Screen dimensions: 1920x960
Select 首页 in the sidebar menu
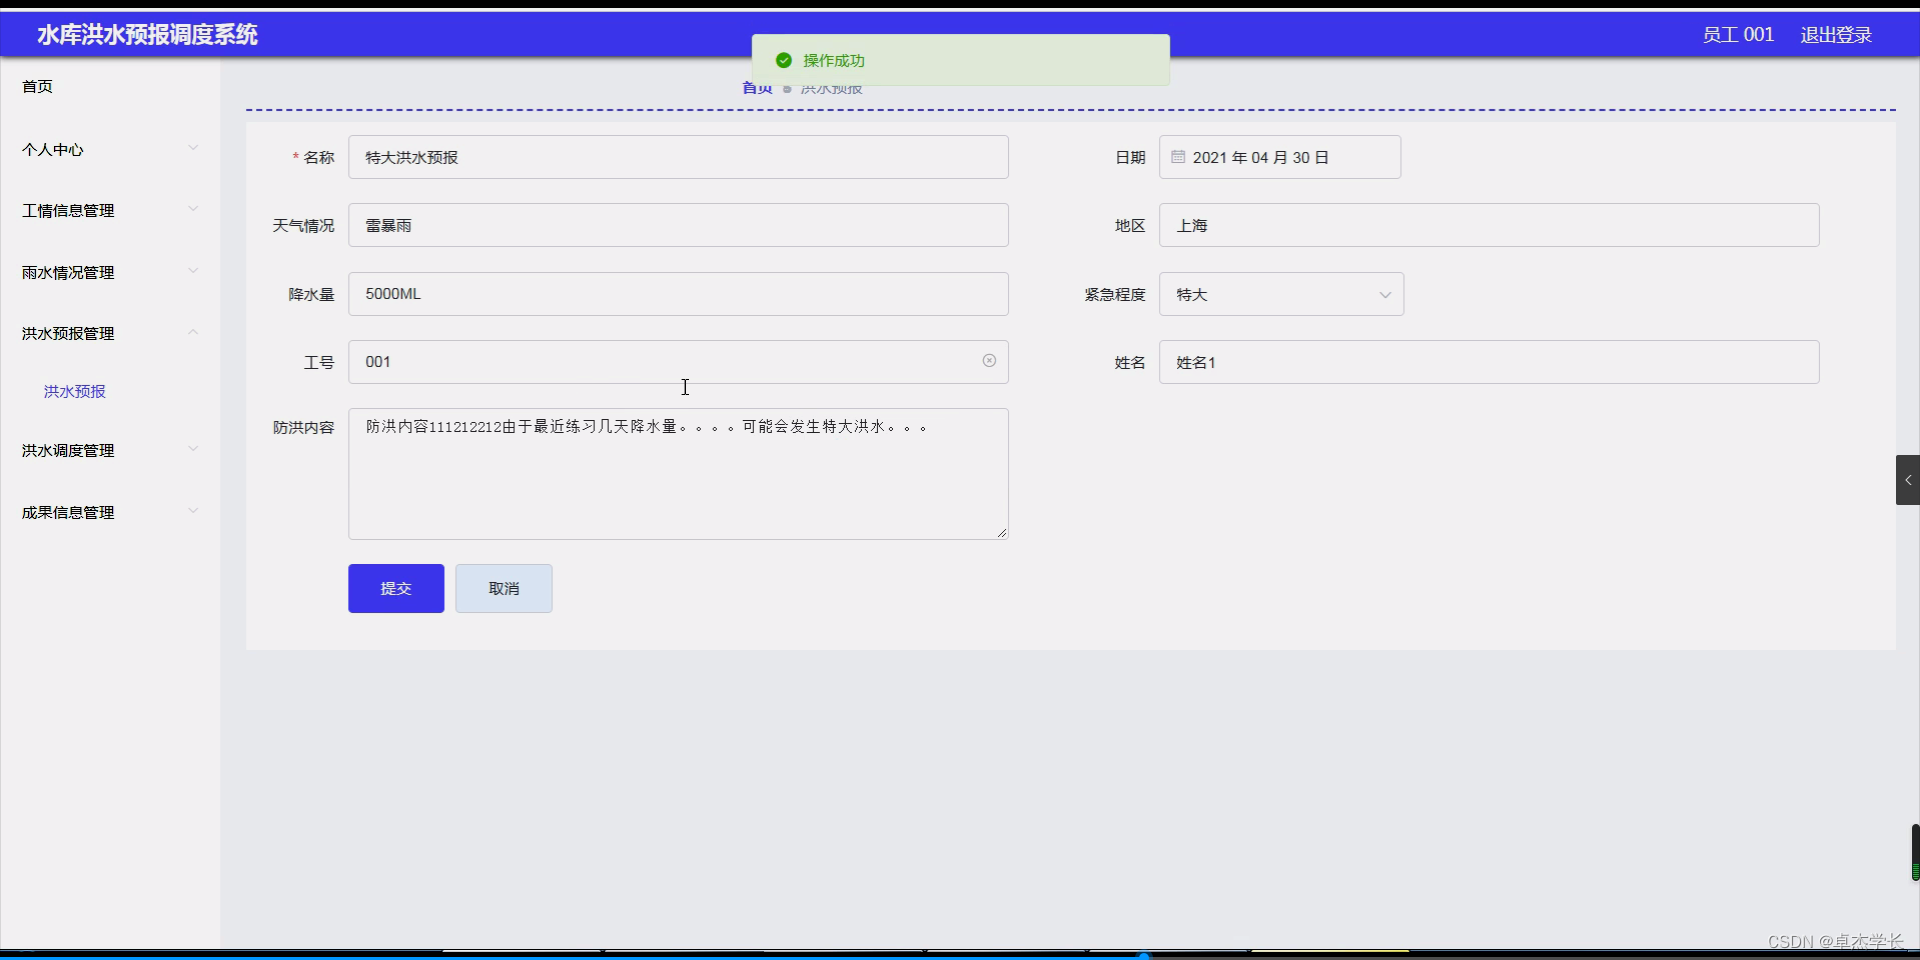[x=38, y=86]
